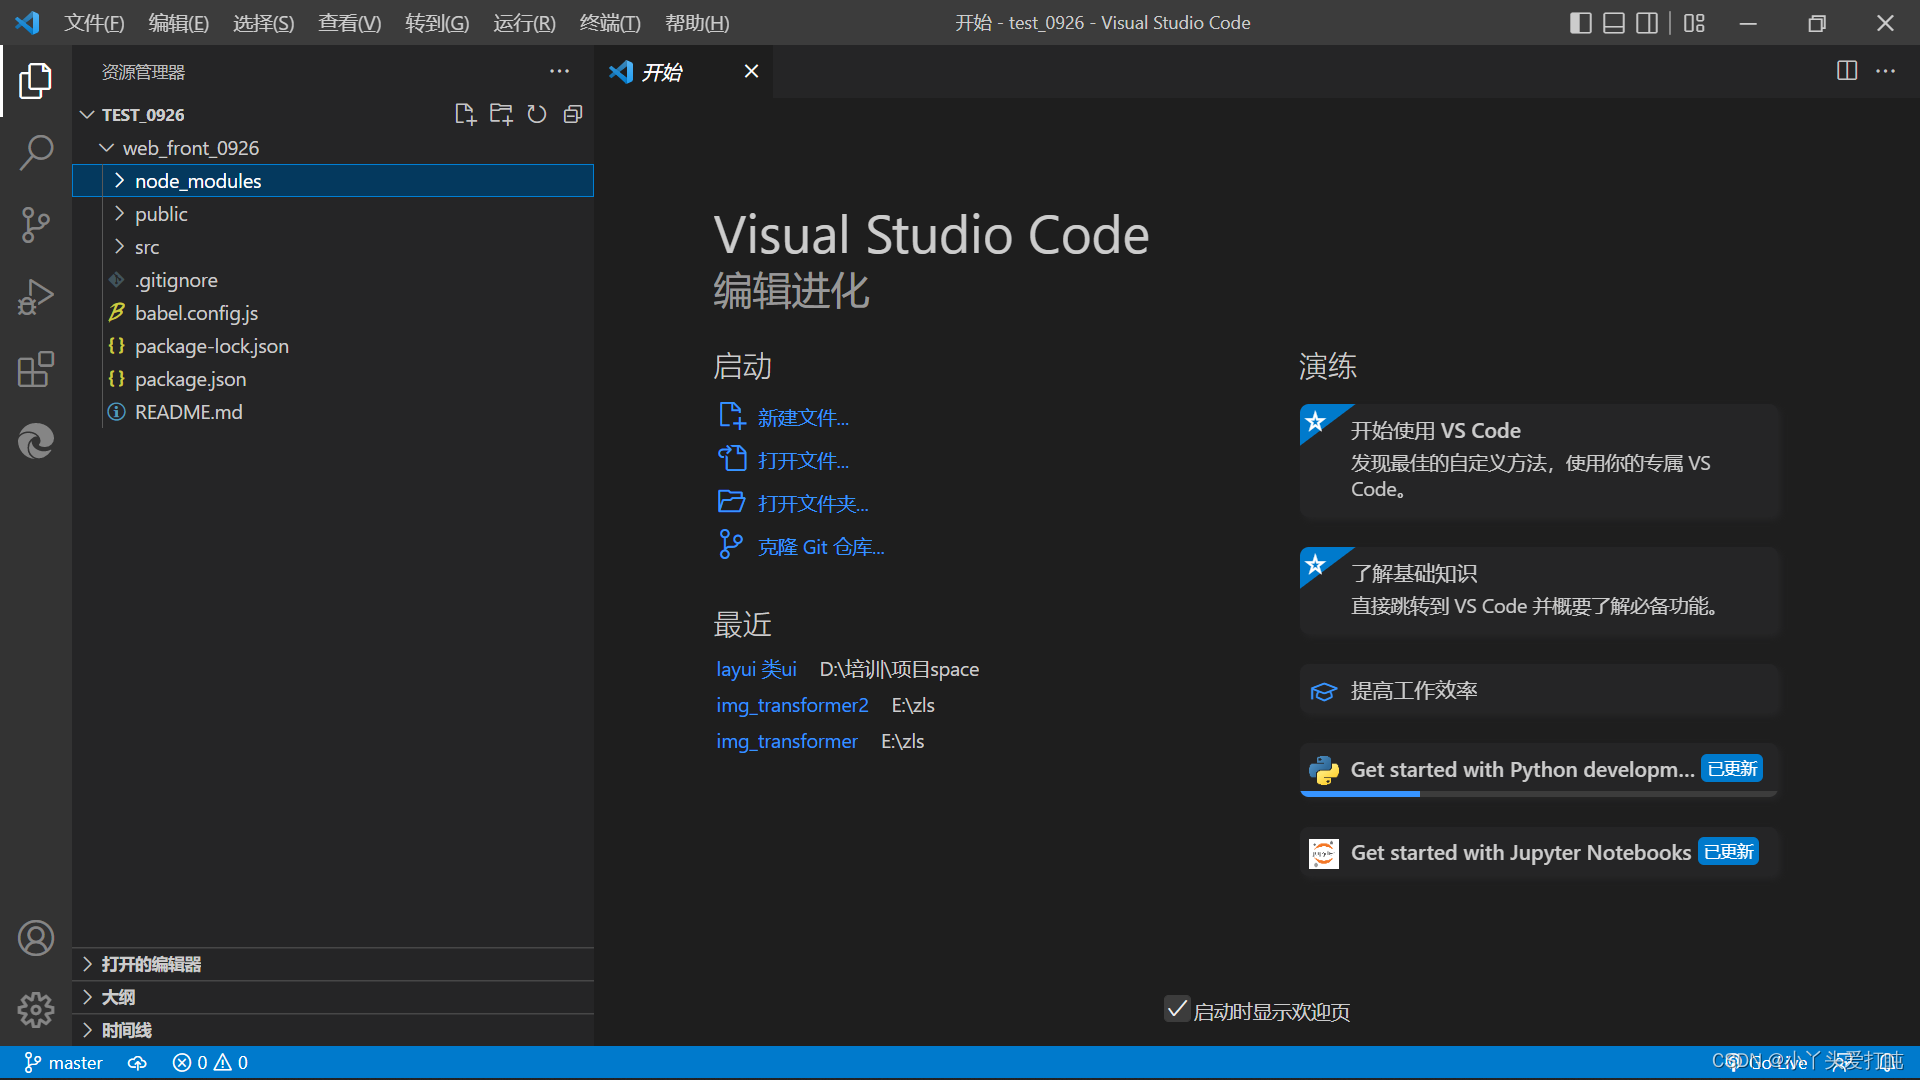
Task: Toggle bottom panel layout icon
Action: click(1614, 23)
